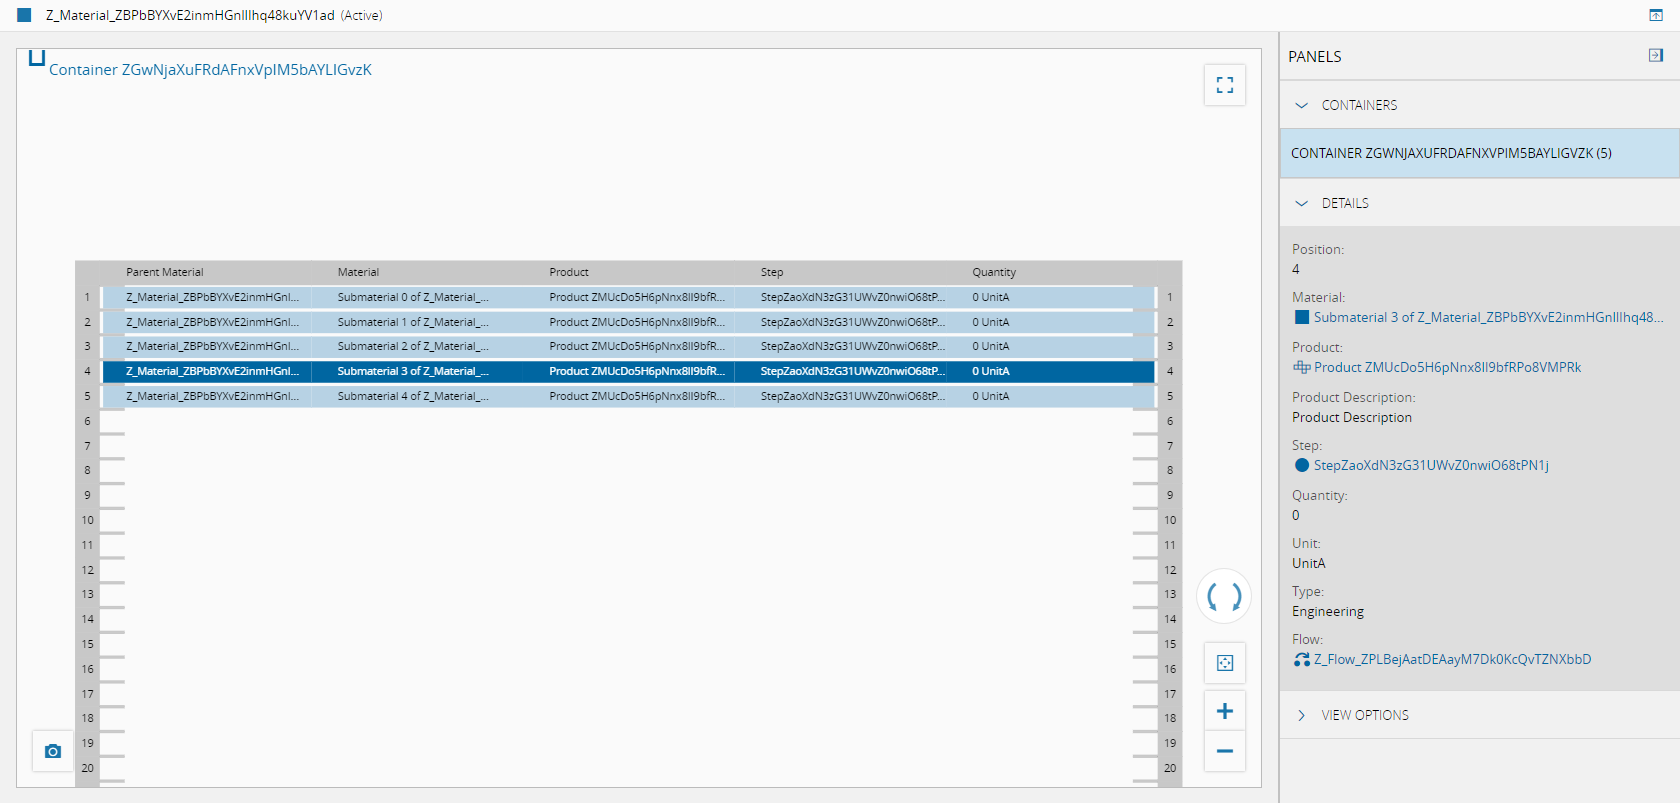Open the StepZaoXdN3zG31UWvZ0nwiO68tPN1j step link
Viewport: 1680px width, 803px height.
pyautogui.click(x=1431, y=465)
